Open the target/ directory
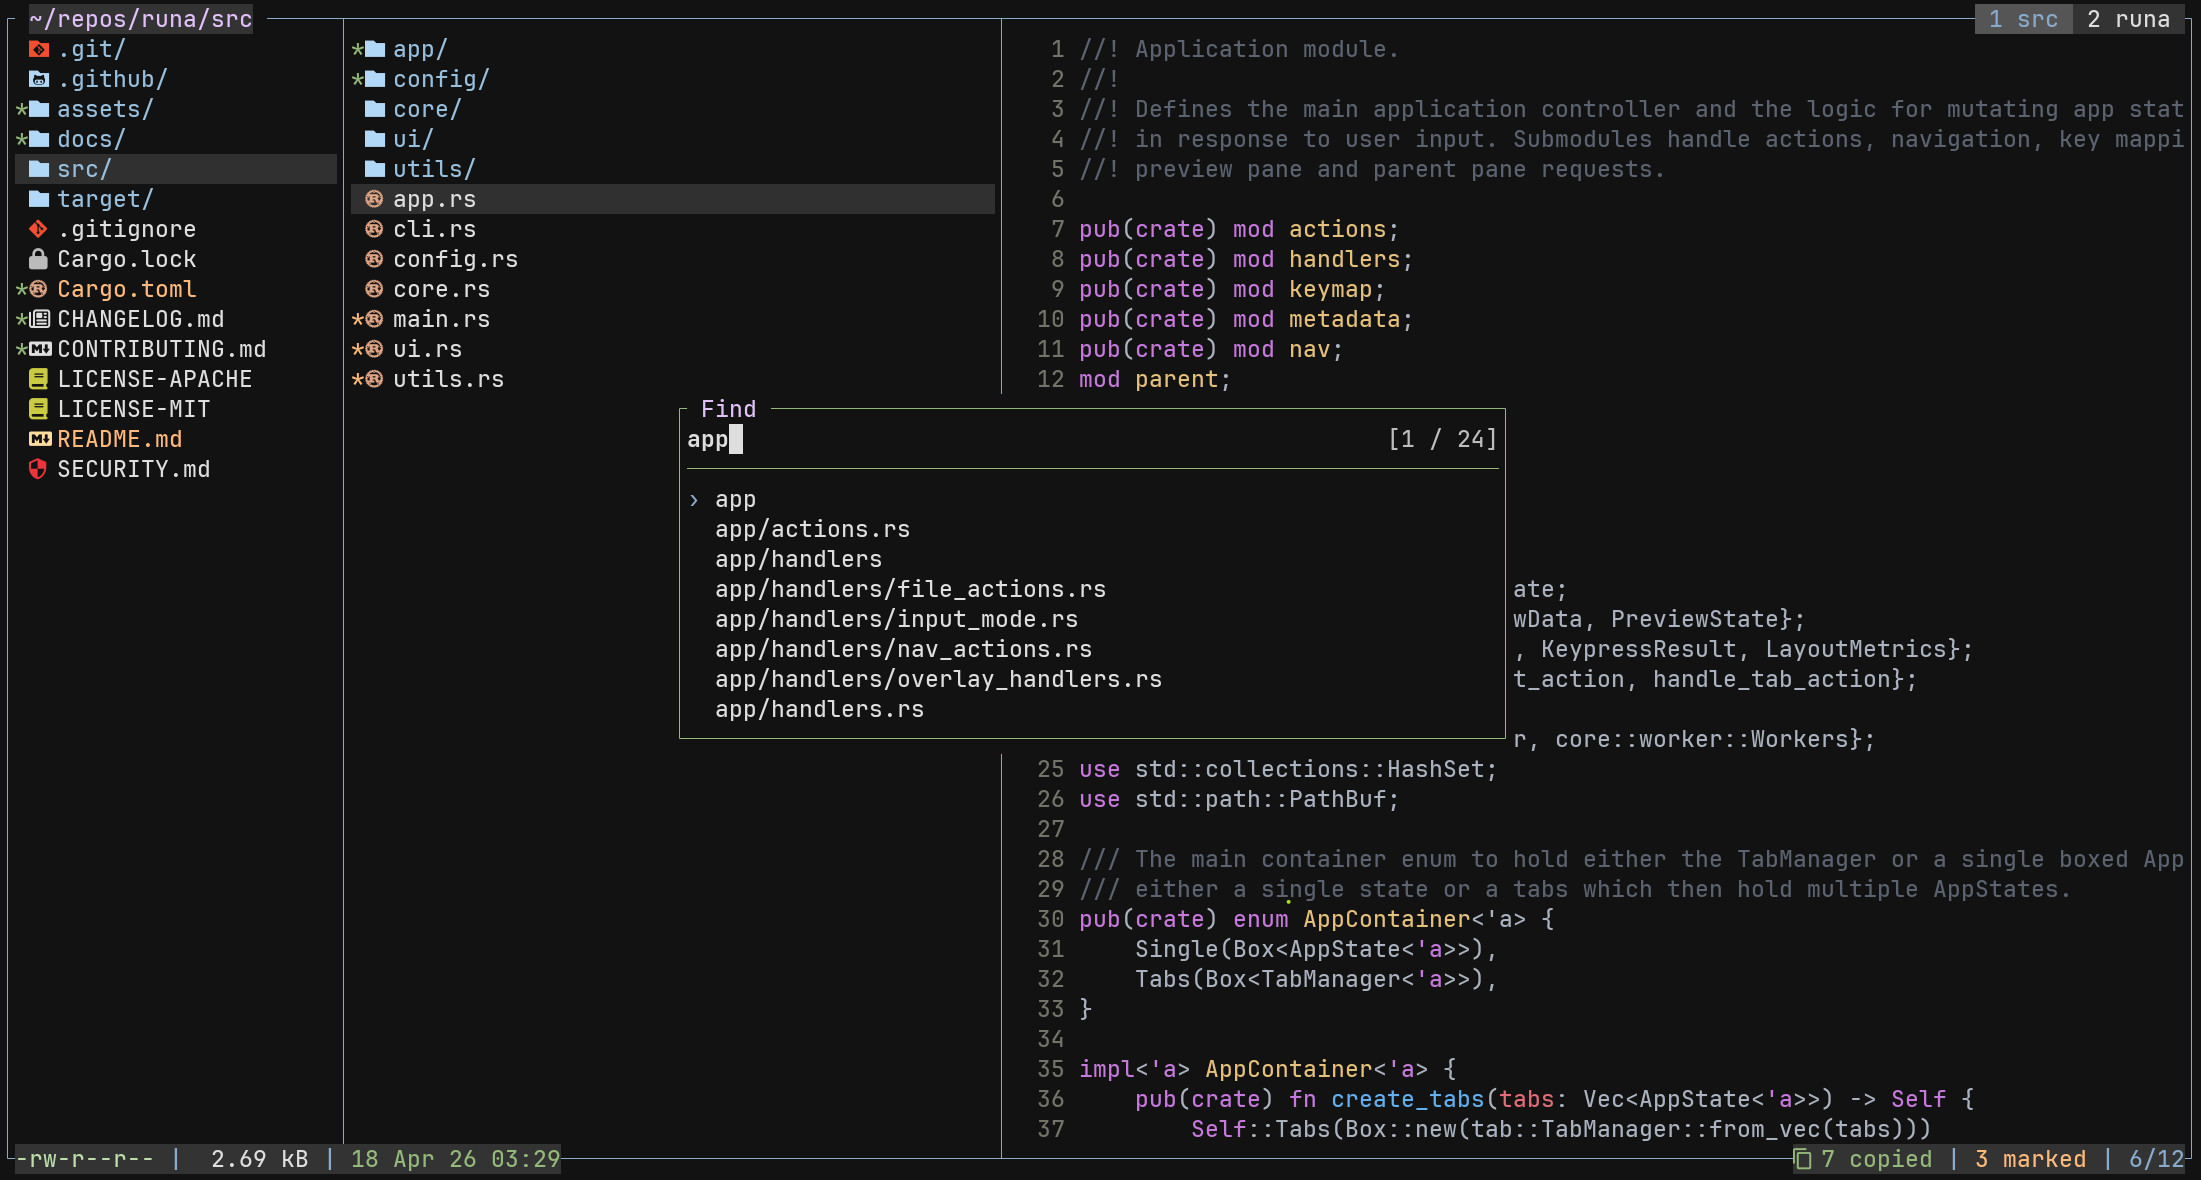This screenshot has width=2201, height=1180. (x=104, y=199)
